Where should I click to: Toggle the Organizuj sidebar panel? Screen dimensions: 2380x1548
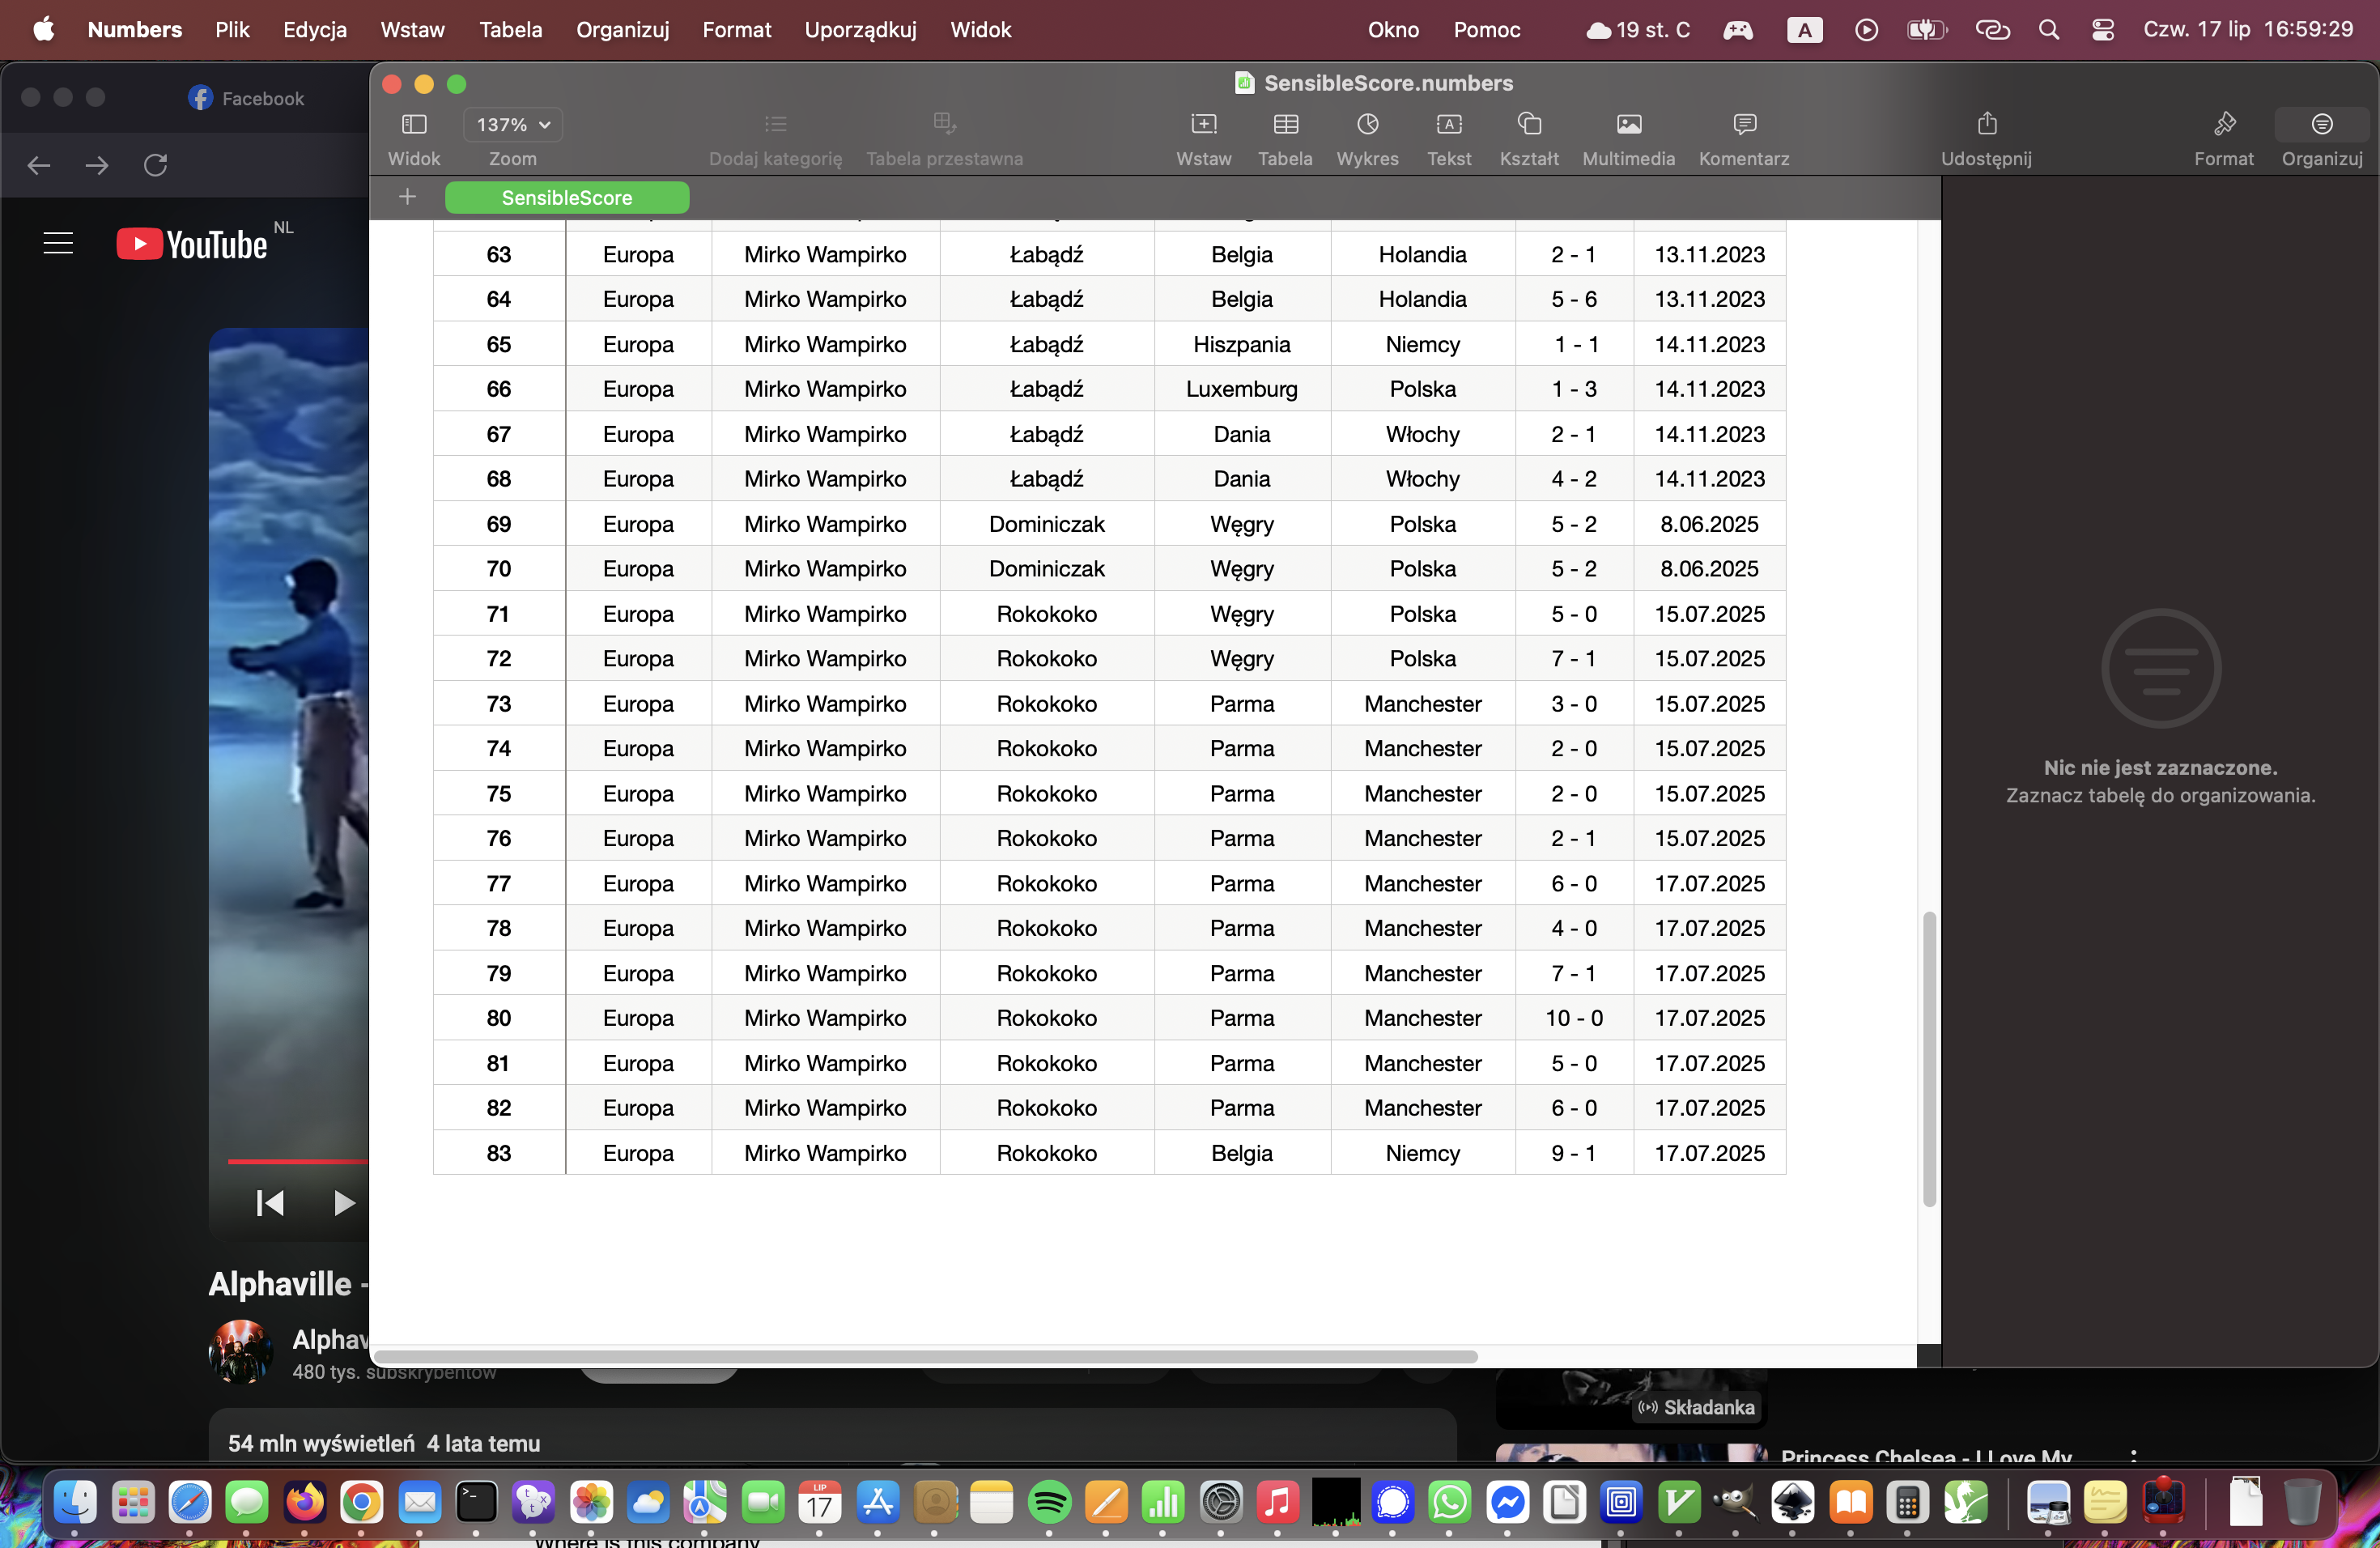pyautogui.click(x=2321, y=125)
